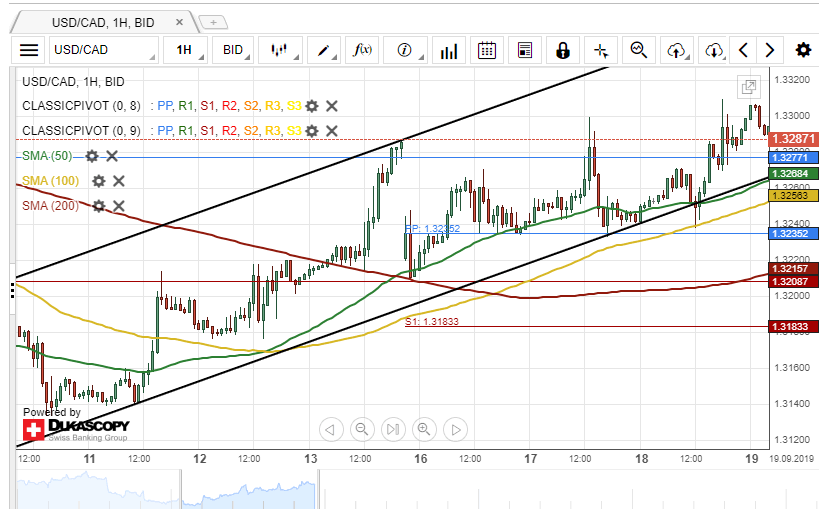Toggle the volume bars chart icon
The image size is (825, 519).
coord(449,50)
